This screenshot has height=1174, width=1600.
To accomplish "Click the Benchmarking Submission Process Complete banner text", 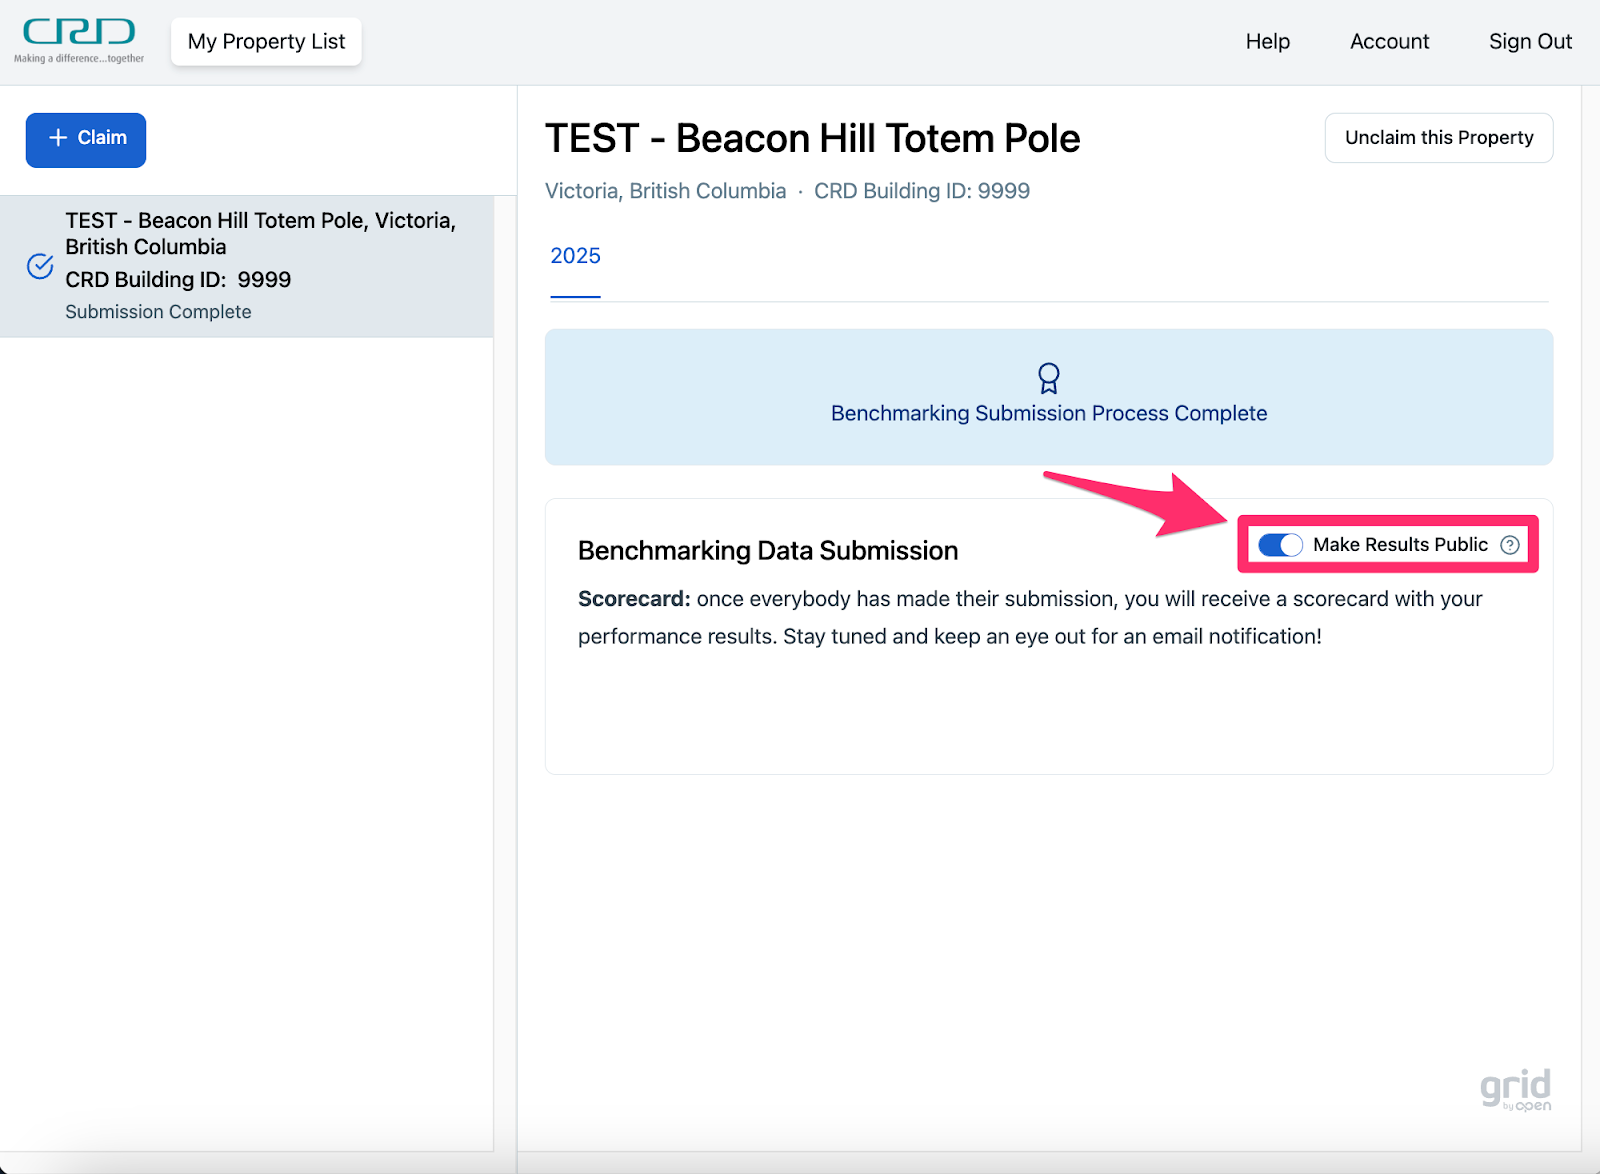I will pos(1048,414).
